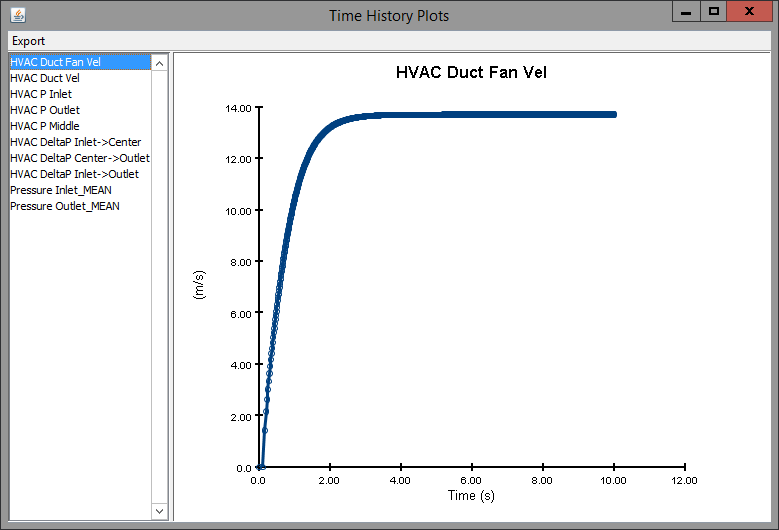Select HVAC DeltaP Inlet->Center entry

click(75, 142)
